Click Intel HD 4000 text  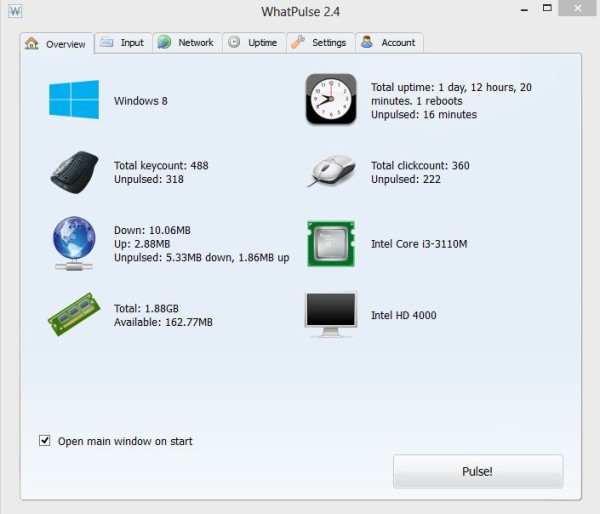point(404,315)
